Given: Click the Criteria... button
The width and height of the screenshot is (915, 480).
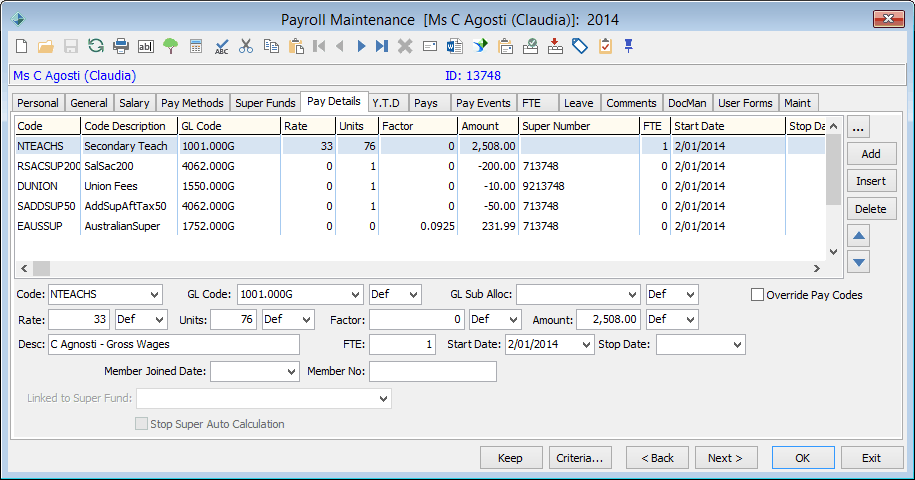Looking at the screenshot, I should [x=579, y=458].
